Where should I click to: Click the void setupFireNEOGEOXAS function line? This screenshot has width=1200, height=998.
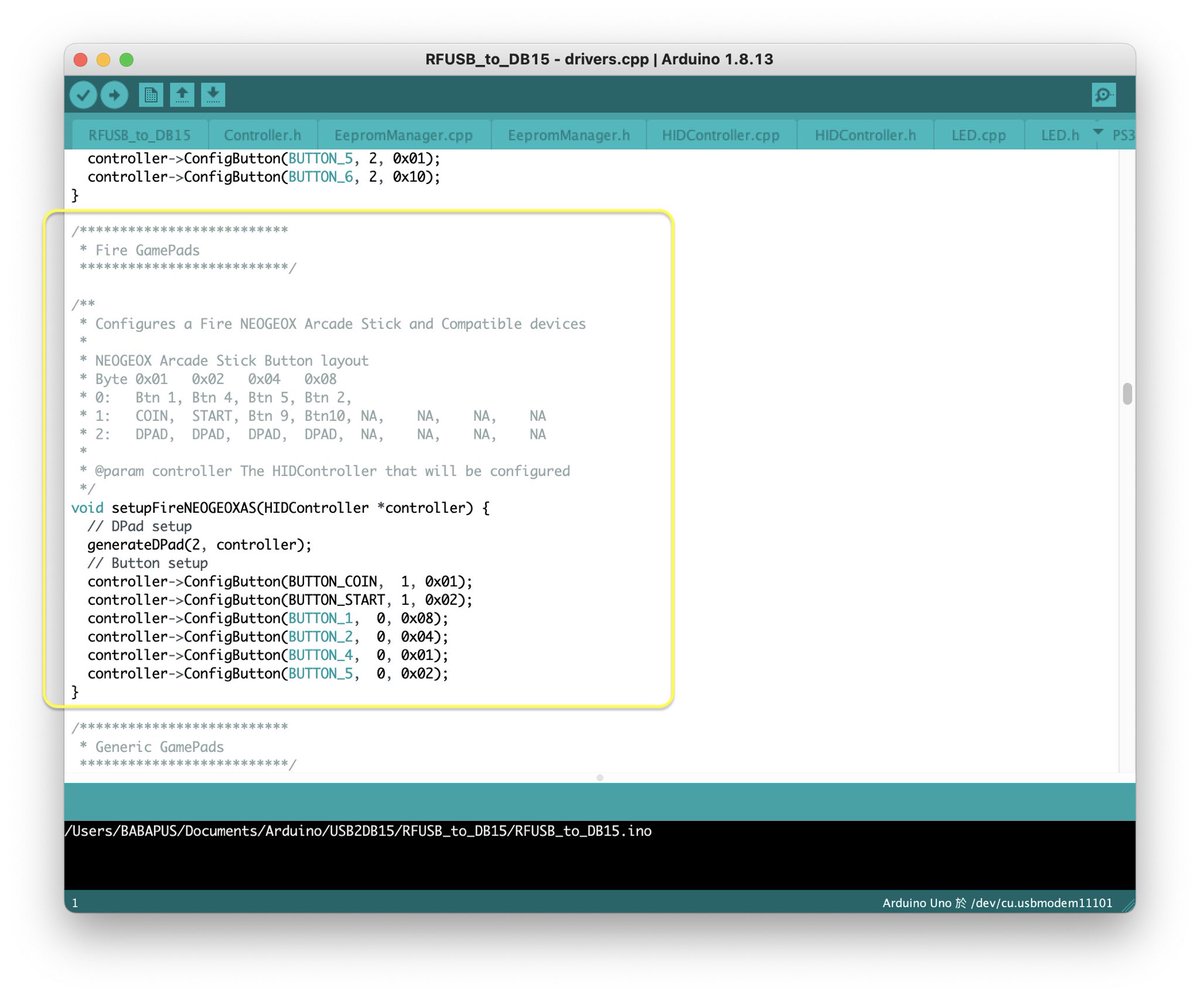pyautogui.click(x=281, y=508)
